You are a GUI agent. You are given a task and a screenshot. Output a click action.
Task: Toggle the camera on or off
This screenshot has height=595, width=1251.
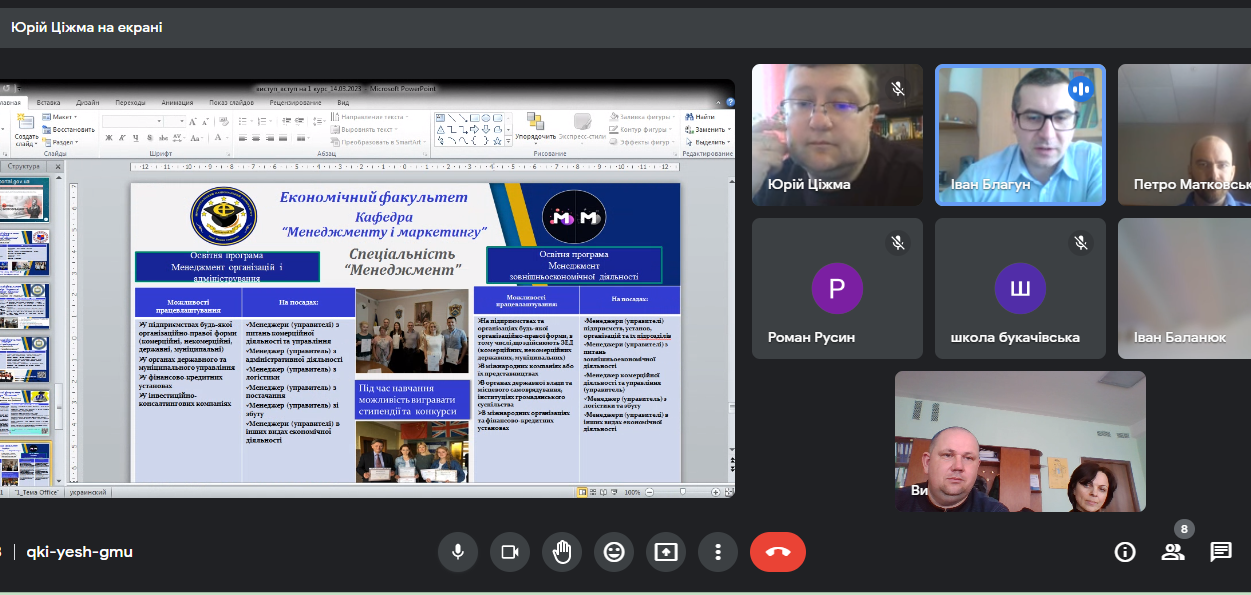tap(510, 551)
